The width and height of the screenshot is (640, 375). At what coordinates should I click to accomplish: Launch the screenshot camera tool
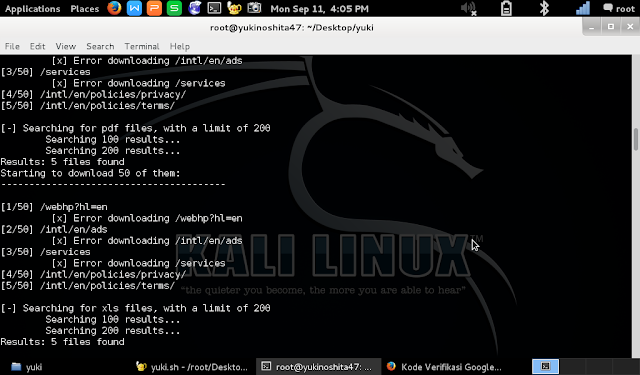coord(254,8)
